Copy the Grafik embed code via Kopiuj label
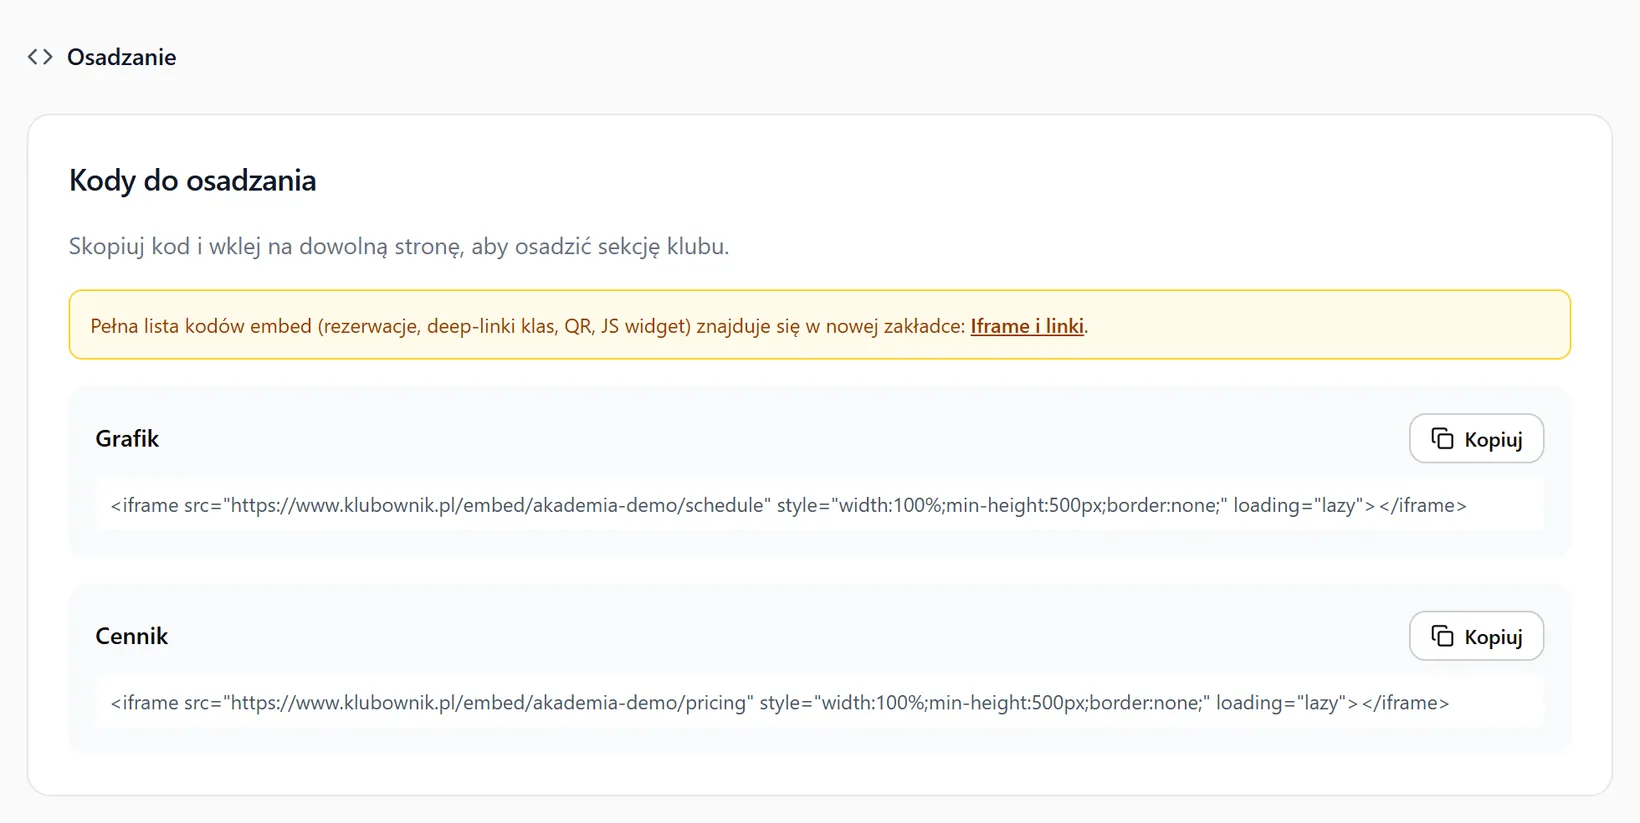Viewport: 1640px width, 823px height. tap(1493, 439)
